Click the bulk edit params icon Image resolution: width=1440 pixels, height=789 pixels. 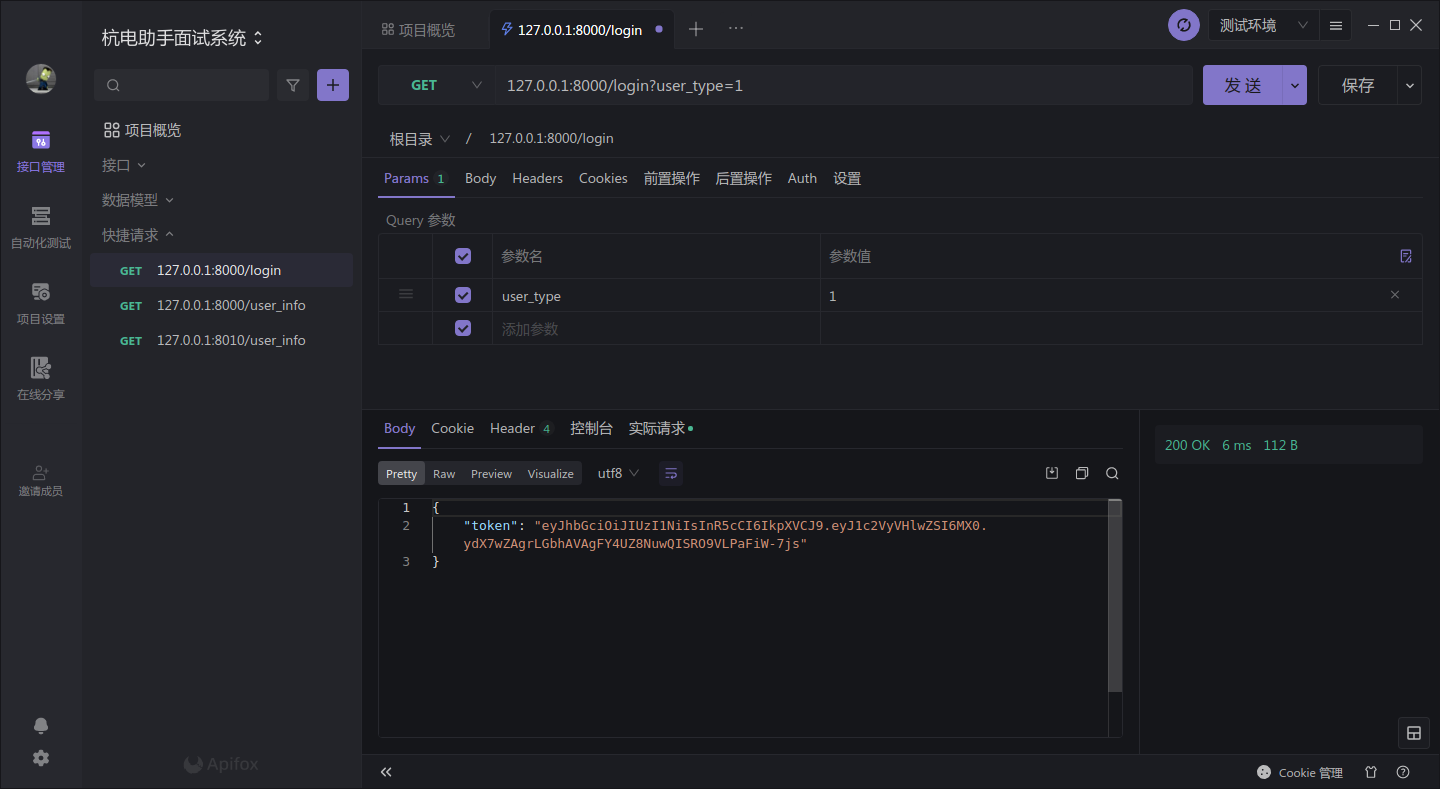click(x=1406, y=256)
